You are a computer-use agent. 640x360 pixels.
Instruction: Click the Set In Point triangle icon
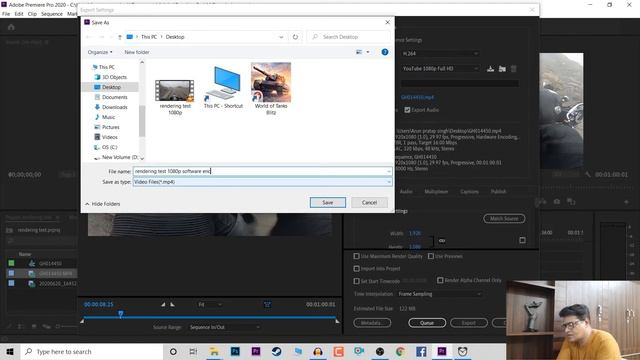(x=163, y=304)
